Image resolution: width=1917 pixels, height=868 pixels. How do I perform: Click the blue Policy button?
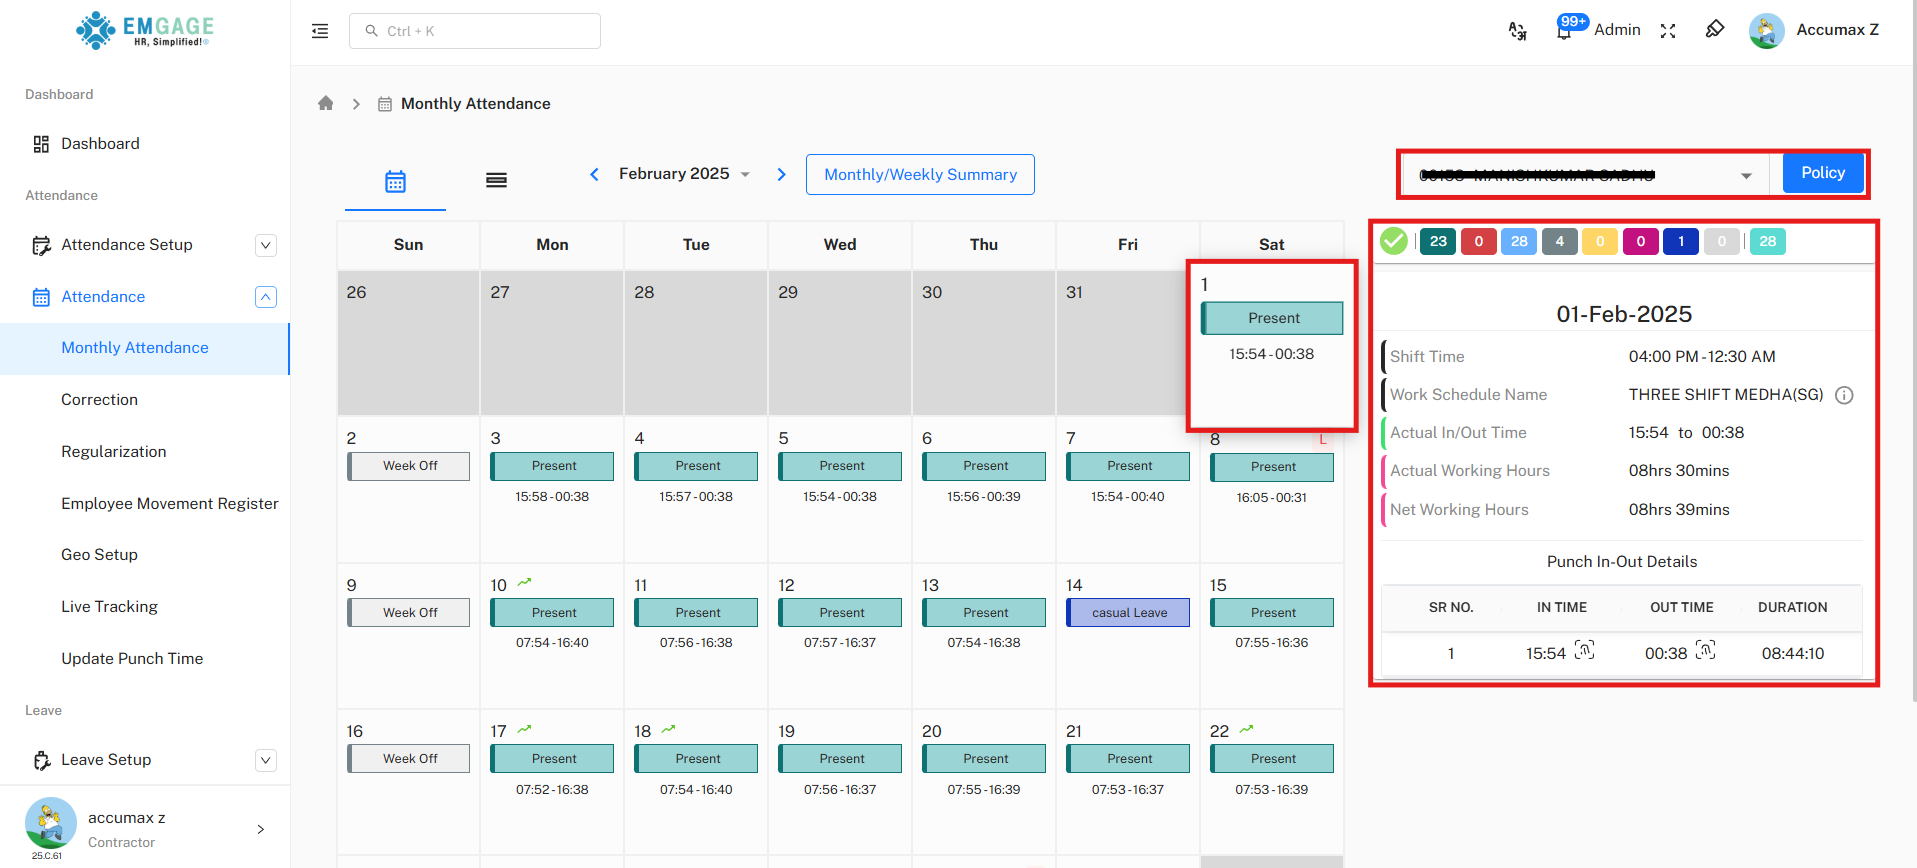point(1822,173)
